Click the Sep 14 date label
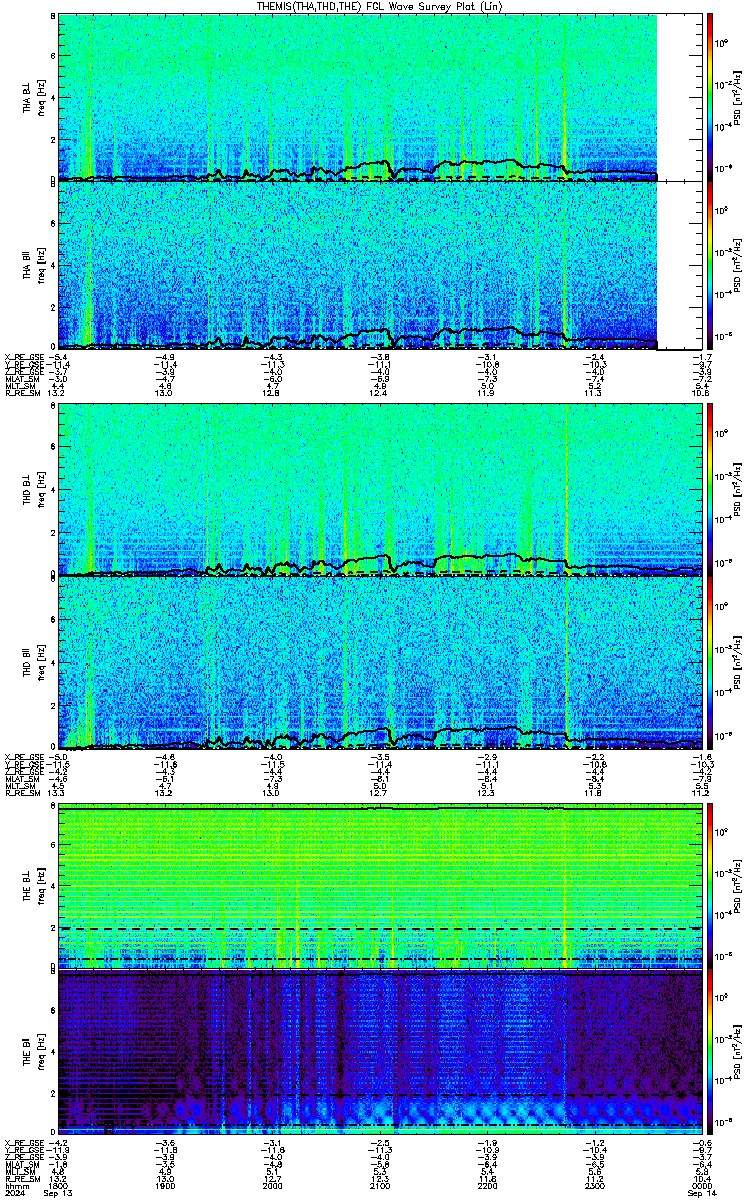Screen dimensions: 750x1200 pyautogui.click(x=702, y=1193)
